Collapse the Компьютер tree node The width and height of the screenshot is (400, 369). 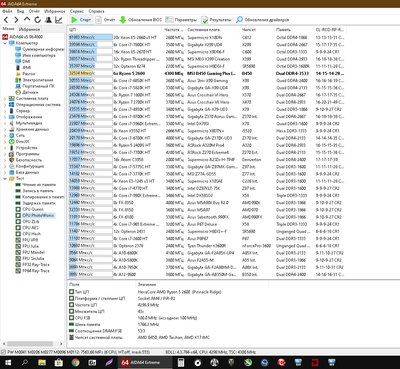click(5, 43)
